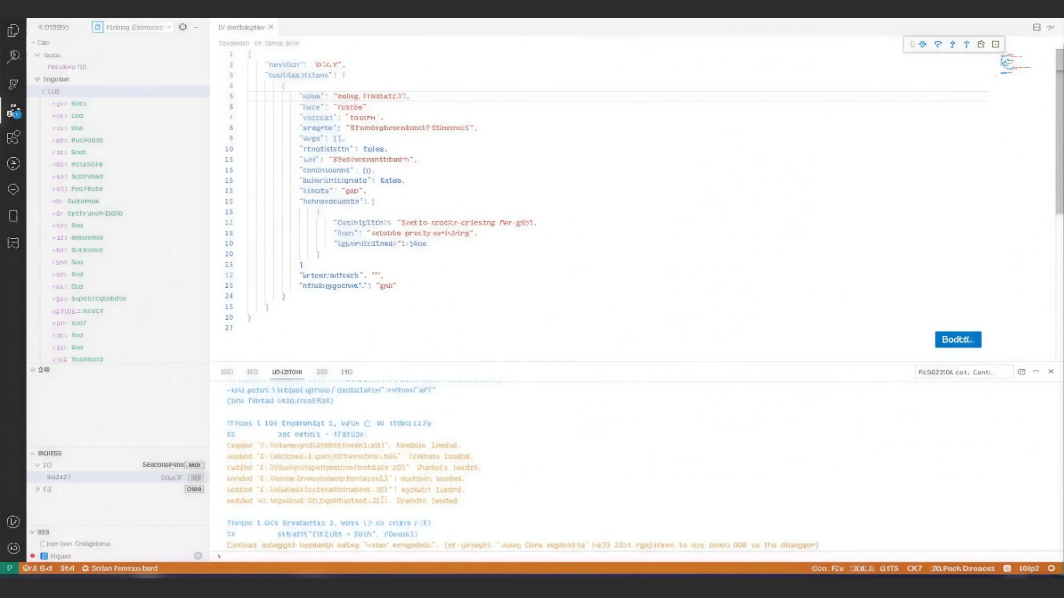Click the notification bell in status bar
The height and width of the screenshot is (598, 1064).
(x=1051, y=568)
